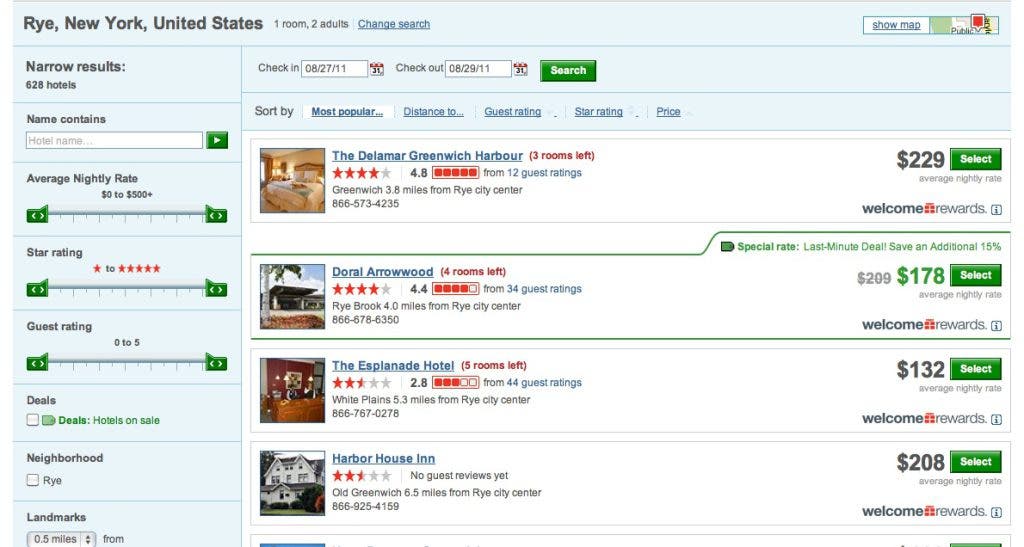Click the struck-through $209 price
This screenshot has height=547, width=1024.
pyautogui.click(x=874, y=278)
